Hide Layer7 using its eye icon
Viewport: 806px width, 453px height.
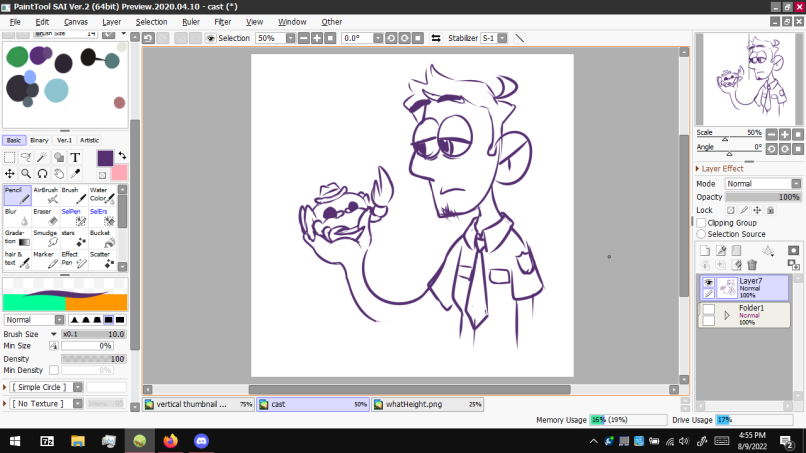tap(708, 283)
